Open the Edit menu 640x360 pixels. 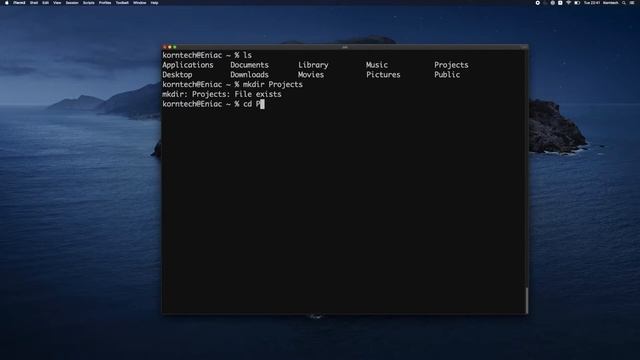pos(45,3)
